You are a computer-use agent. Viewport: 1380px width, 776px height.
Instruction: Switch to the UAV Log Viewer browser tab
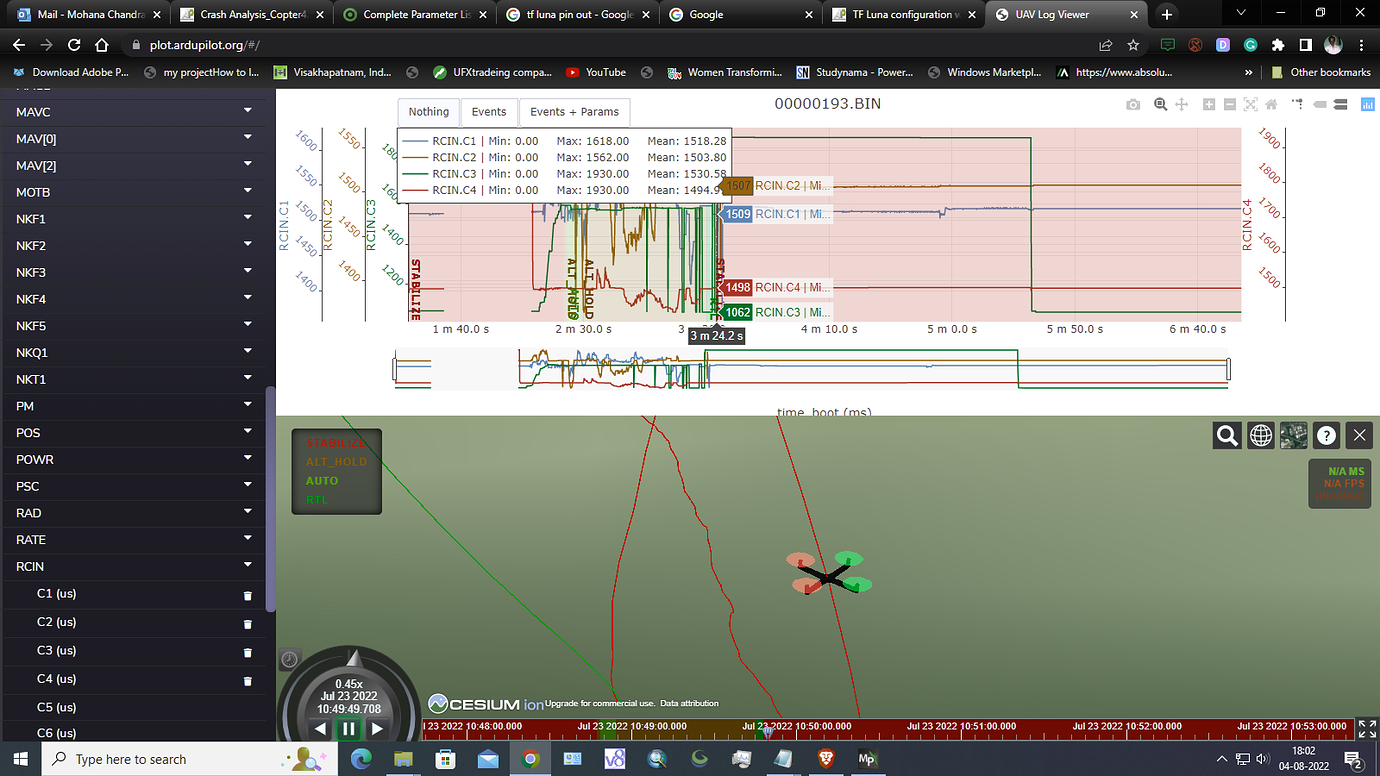pos(1063,15)
